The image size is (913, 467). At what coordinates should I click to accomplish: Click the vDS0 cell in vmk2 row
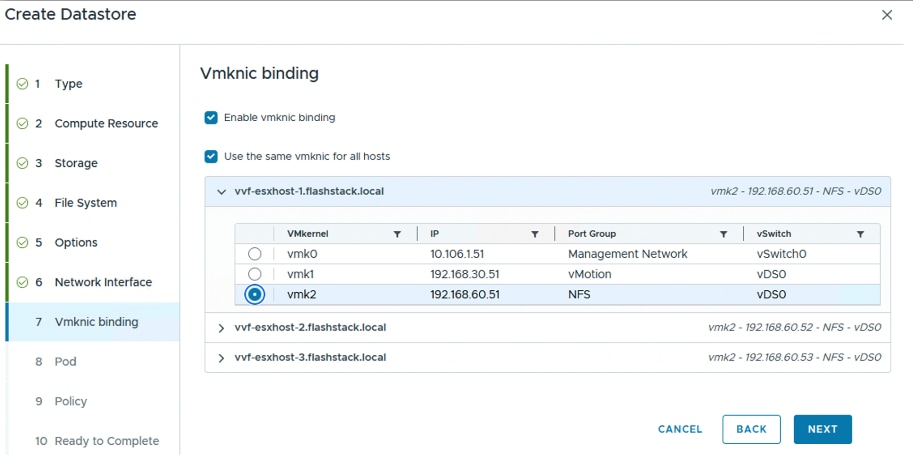pyautogui.click(x=771, y=295)
